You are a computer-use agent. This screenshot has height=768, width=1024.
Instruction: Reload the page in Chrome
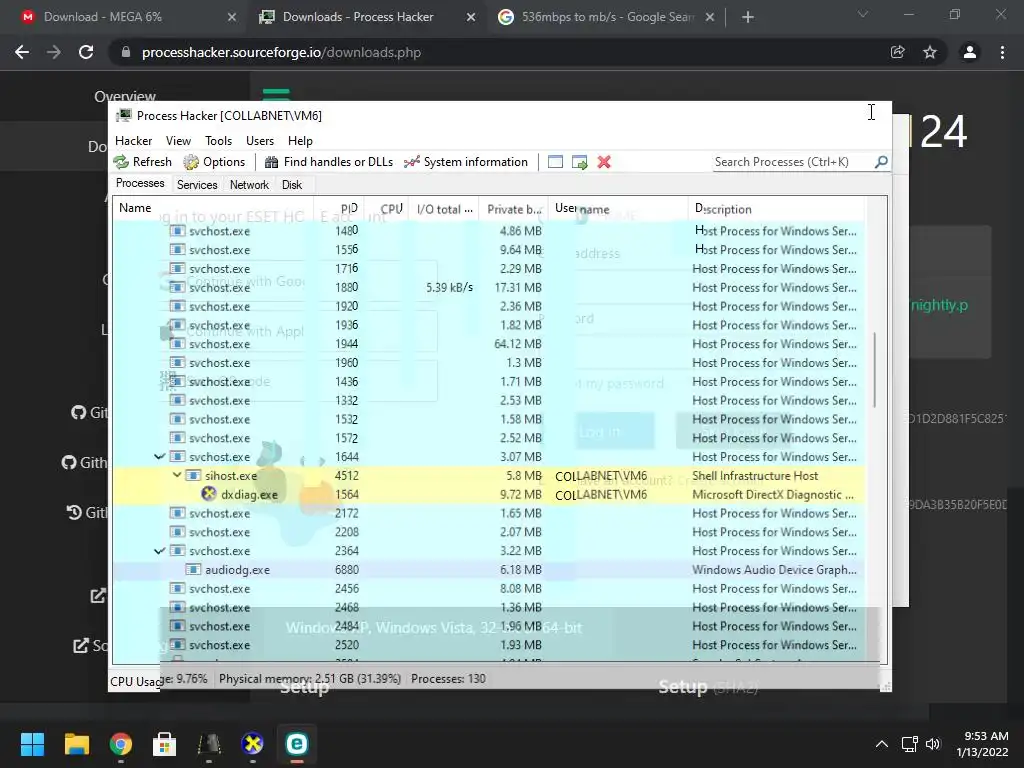pos(86,52)
